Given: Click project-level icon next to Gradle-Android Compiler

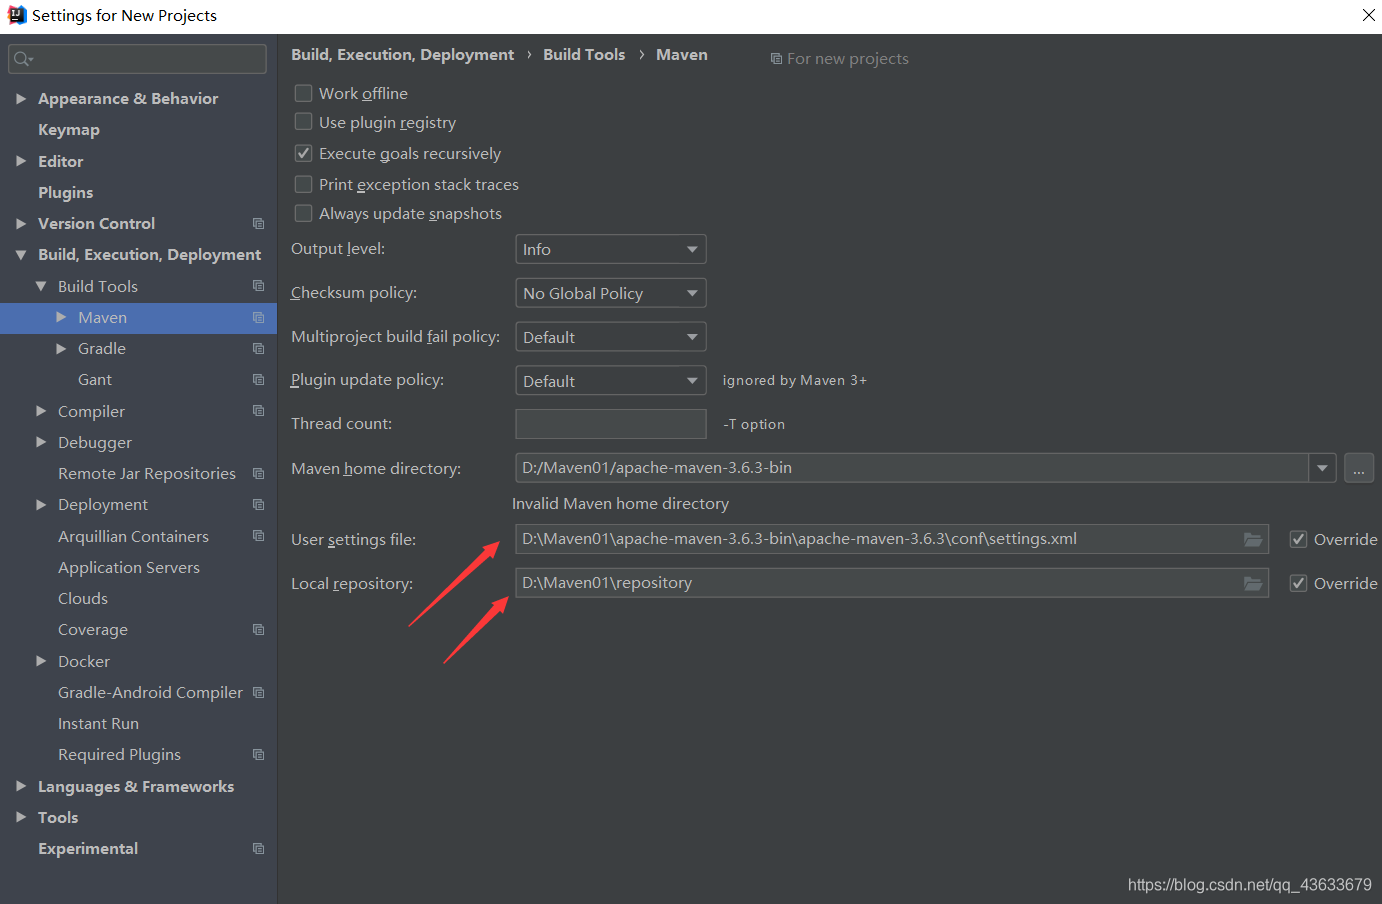Looking at the screenshot, I should tap(258, 692).
